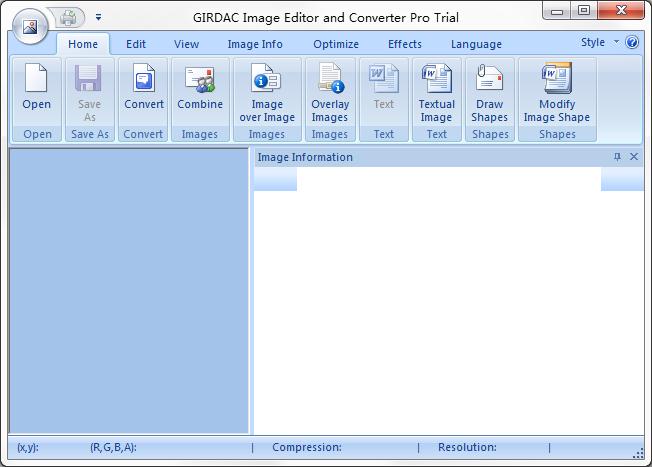Click the printer quick access icon

click(68, 17)
